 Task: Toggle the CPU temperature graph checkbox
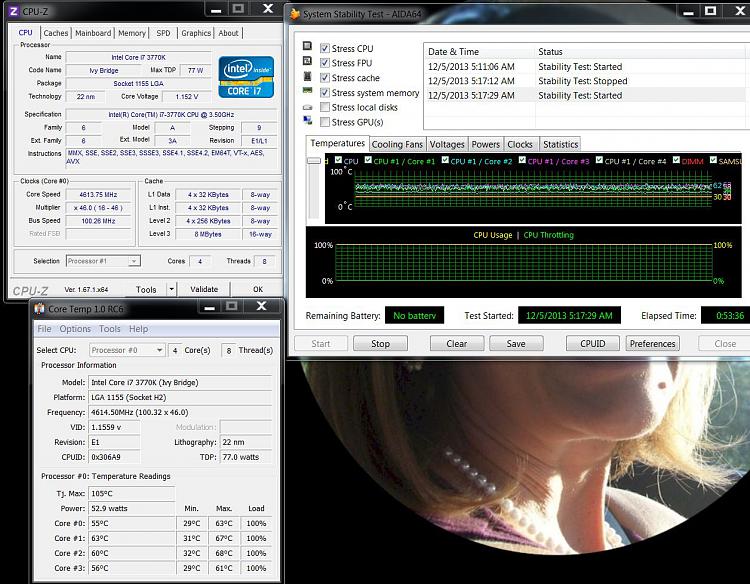pyautogui.click(x=338, y=160)
